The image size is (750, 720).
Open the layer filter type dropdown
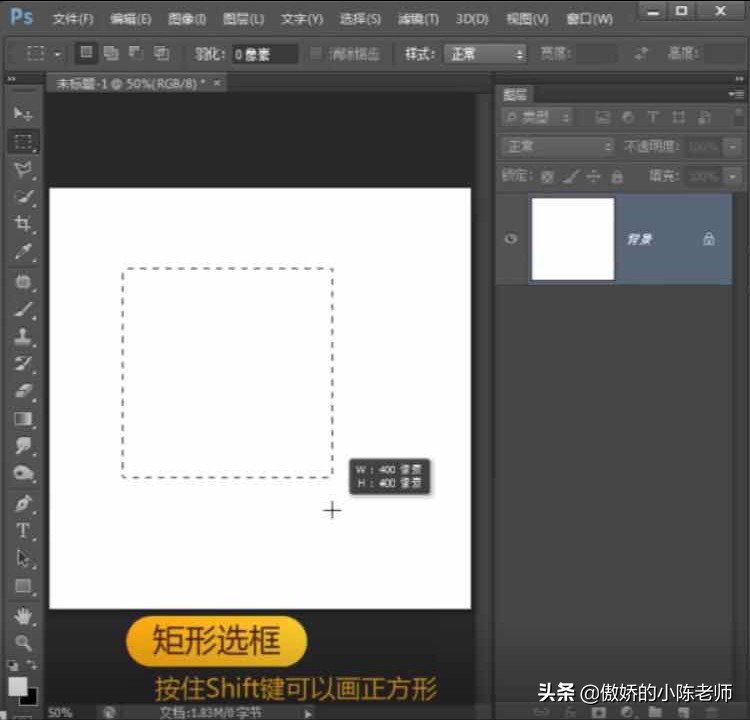point(537,117)
